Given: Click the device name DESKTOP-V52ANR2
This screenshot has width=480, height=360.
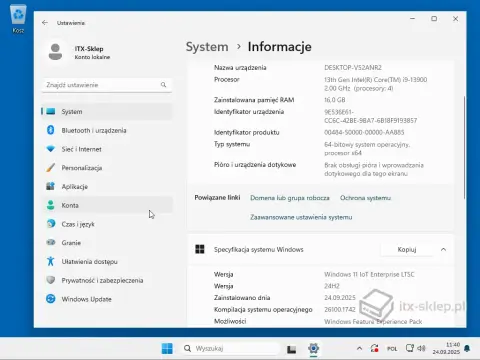Looking at the screenshot, I should (x=353, y=67).
